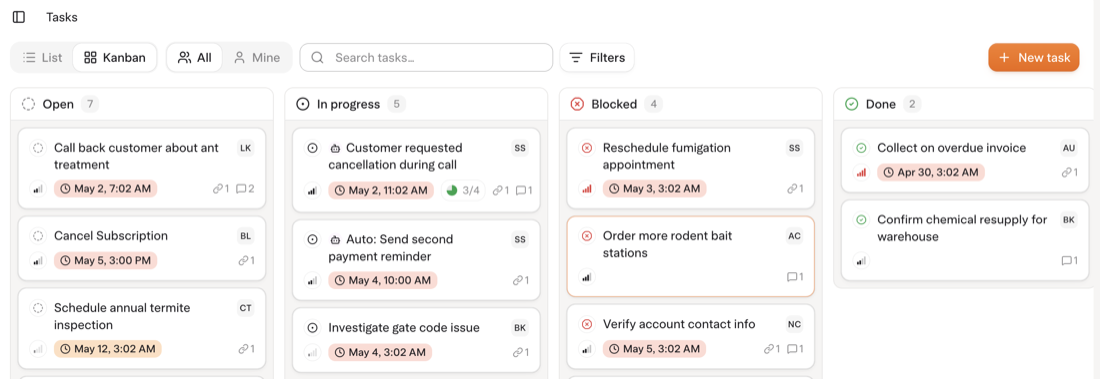Image resolution: width=1100 pixels, height=379 pixels.
Task: Click the In progress column status icon
Action: click(303, 105)
